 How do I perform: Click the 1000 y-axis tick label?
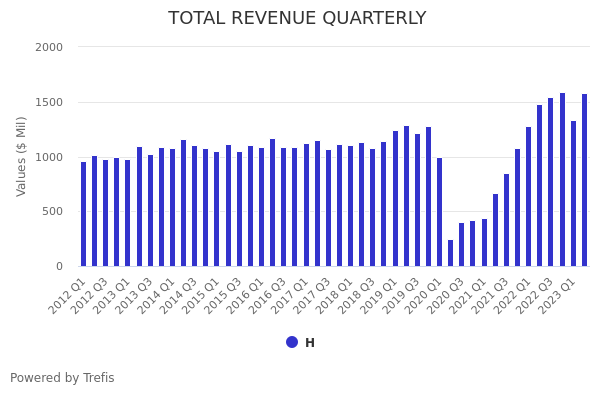pyautogui.click(x=49, y=157)
